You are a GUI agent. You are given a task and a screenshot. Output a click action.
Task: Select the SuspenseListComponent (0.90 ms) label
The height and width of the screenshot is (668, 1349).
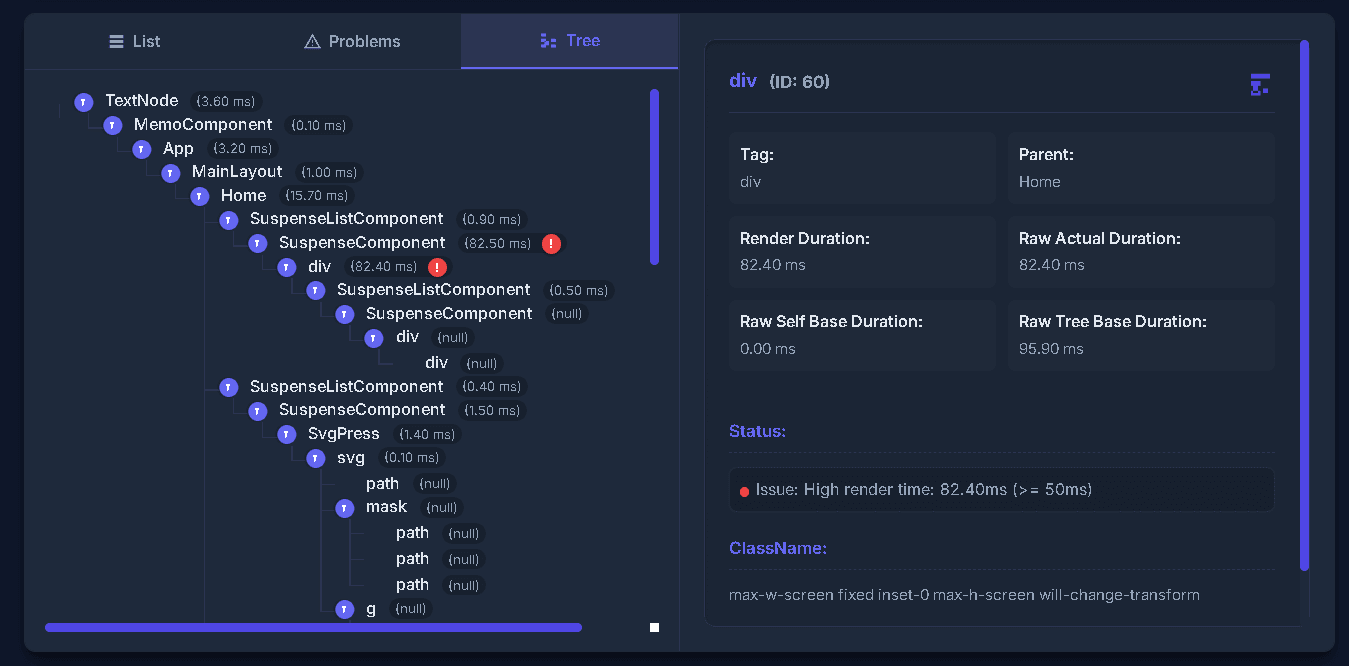[x=347, y=219]
